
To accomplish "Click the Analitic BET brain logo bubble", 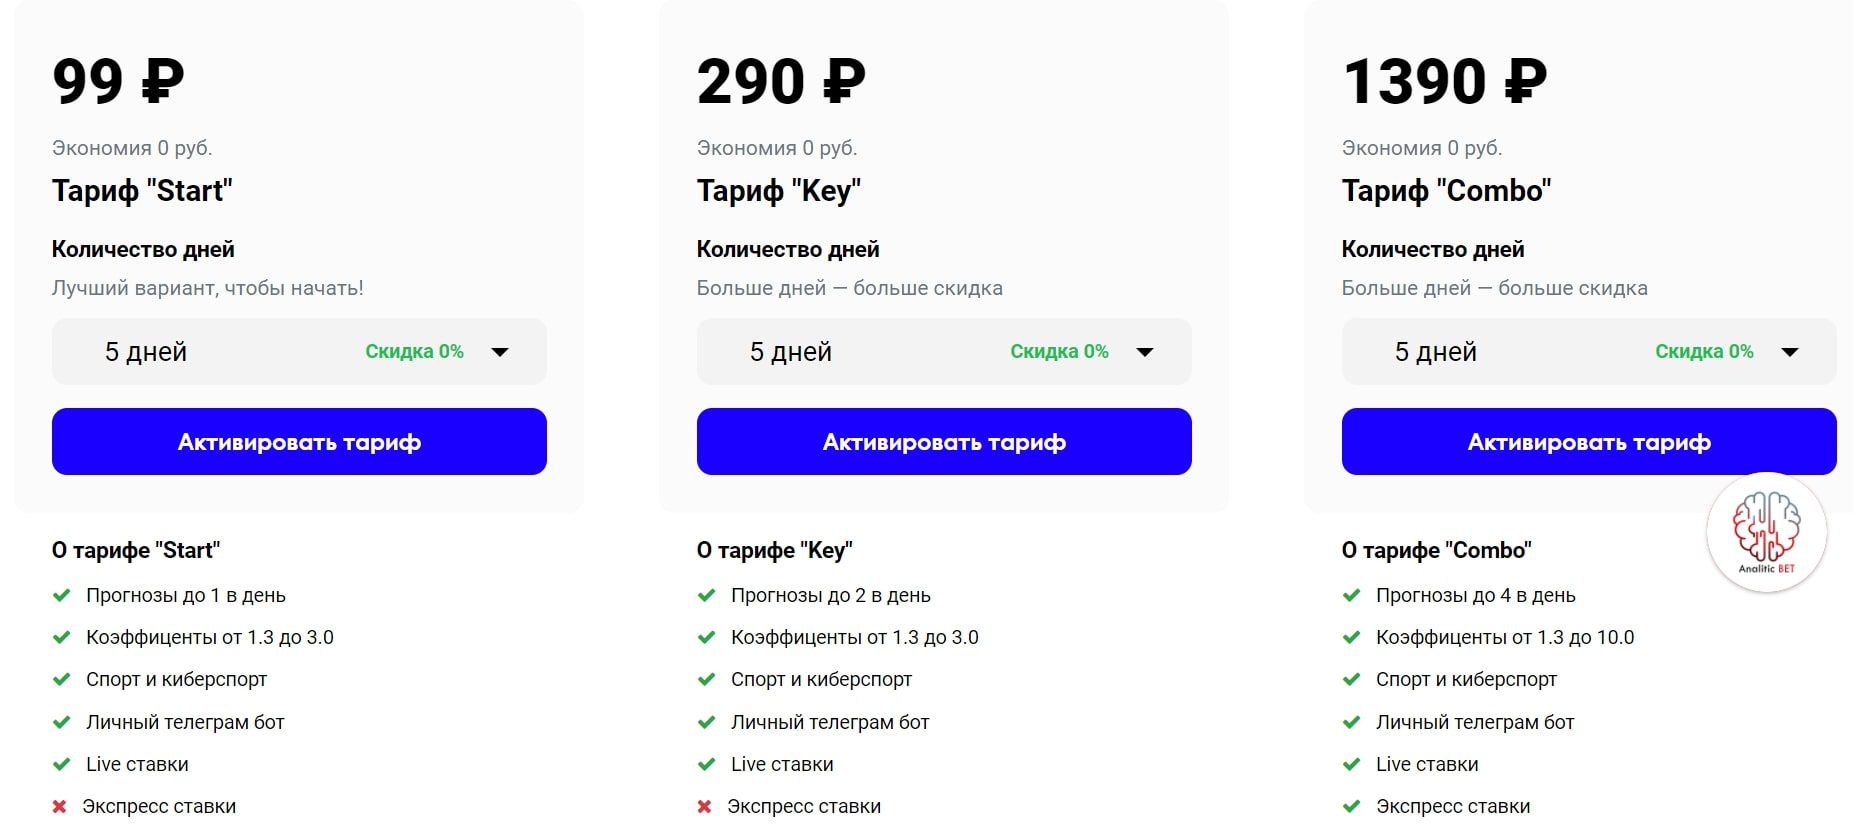I will (1766, 533).
